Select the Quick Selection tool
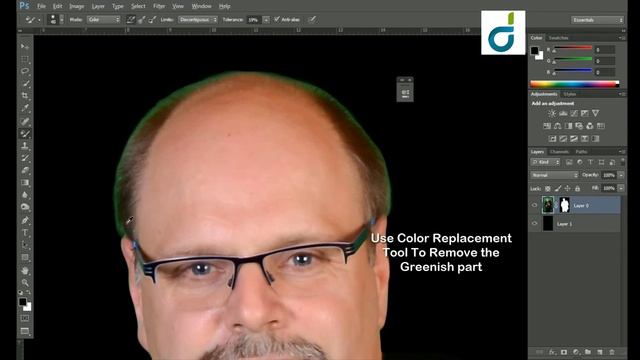 pyautogui.click(x=24, y=83)
